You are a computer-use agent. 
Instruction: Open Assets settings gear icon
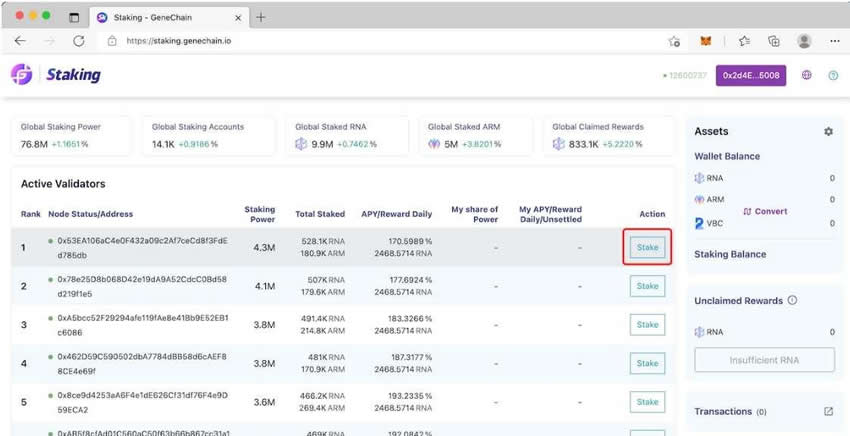point(828,132)
